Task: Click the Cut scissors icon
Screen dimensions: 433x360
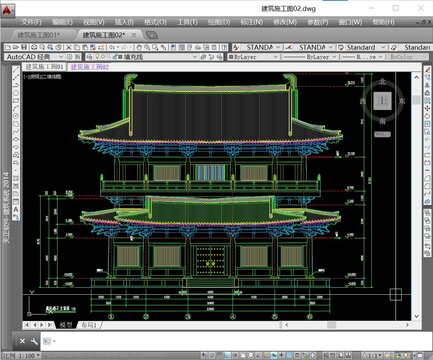Action: coord(69,47)
